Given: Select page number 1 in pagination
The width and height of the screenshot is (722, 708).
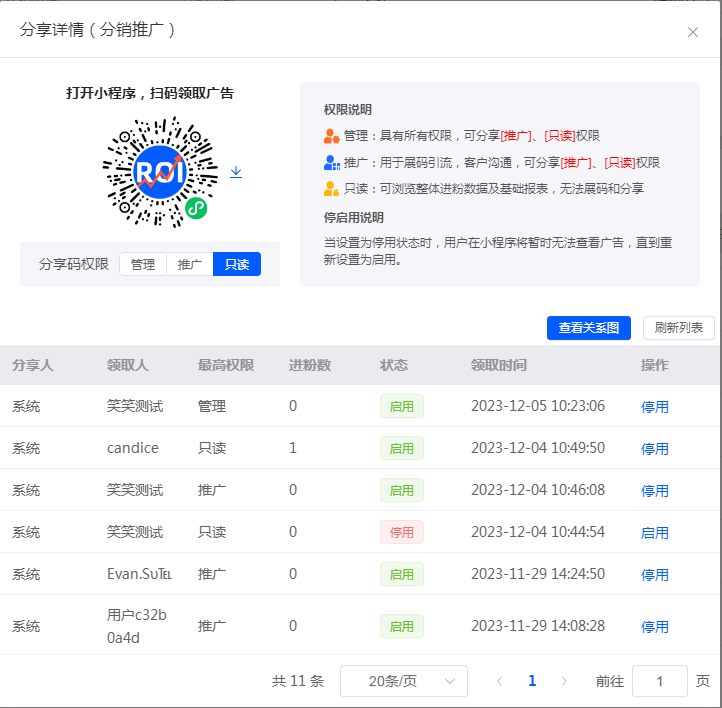Looking at the screenshot, I should [532, 681].
